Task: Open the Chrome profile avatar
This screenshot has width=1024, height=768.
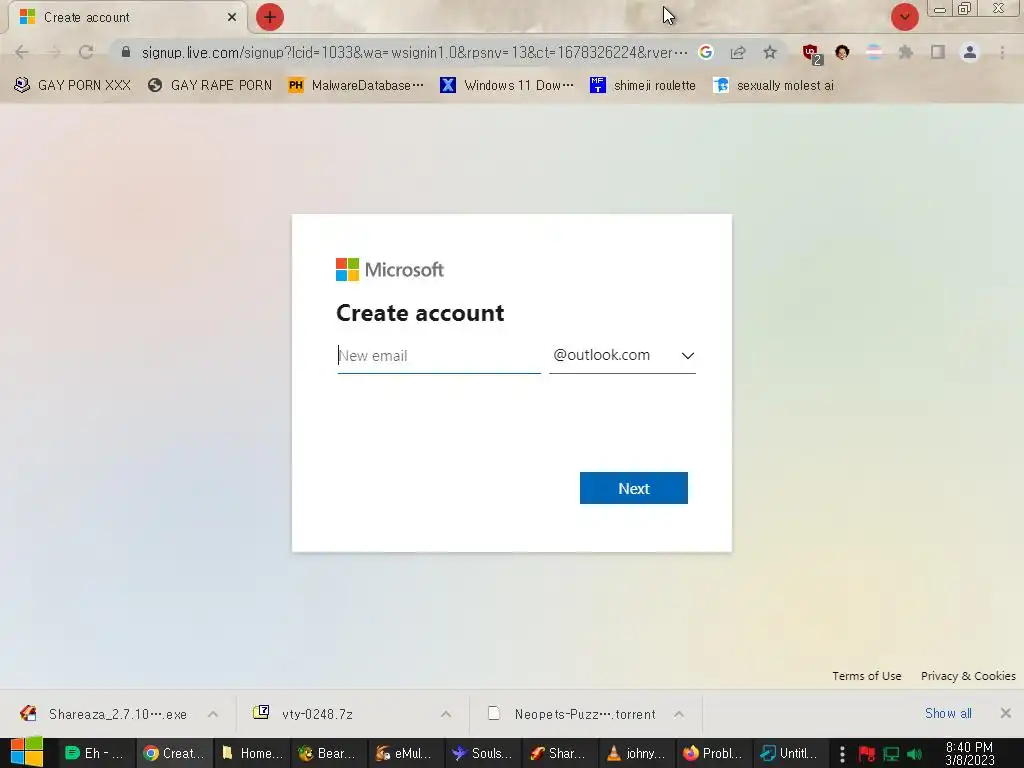Action: click(x=970, y=52)
